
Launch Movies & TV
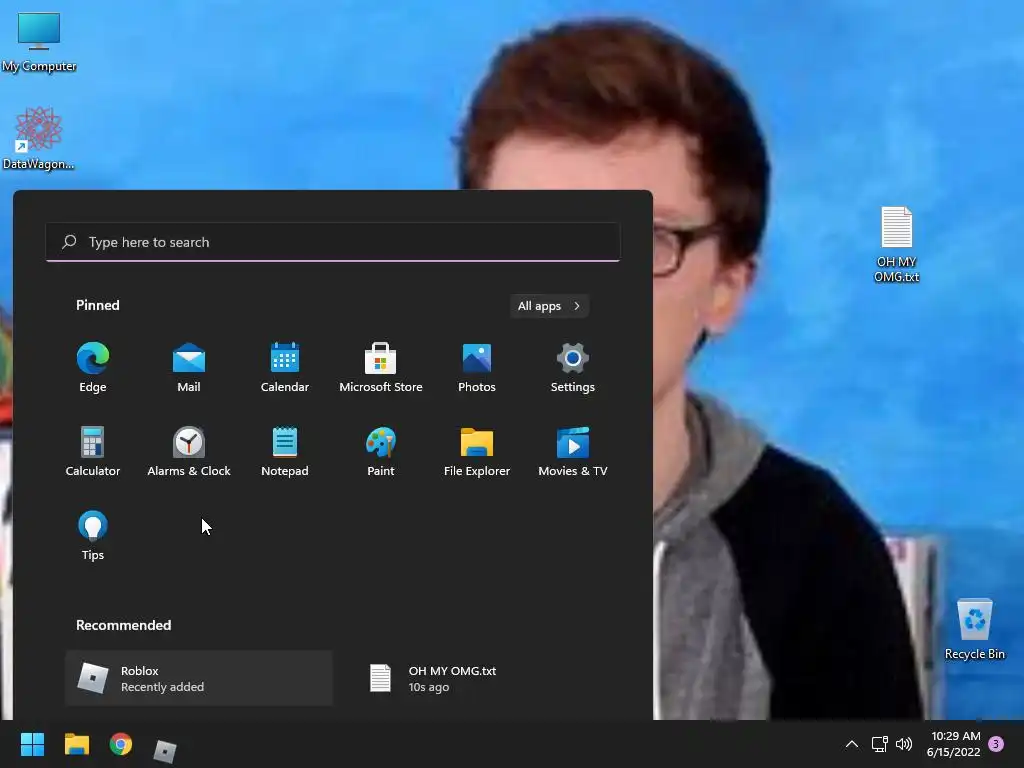point(573,451)
